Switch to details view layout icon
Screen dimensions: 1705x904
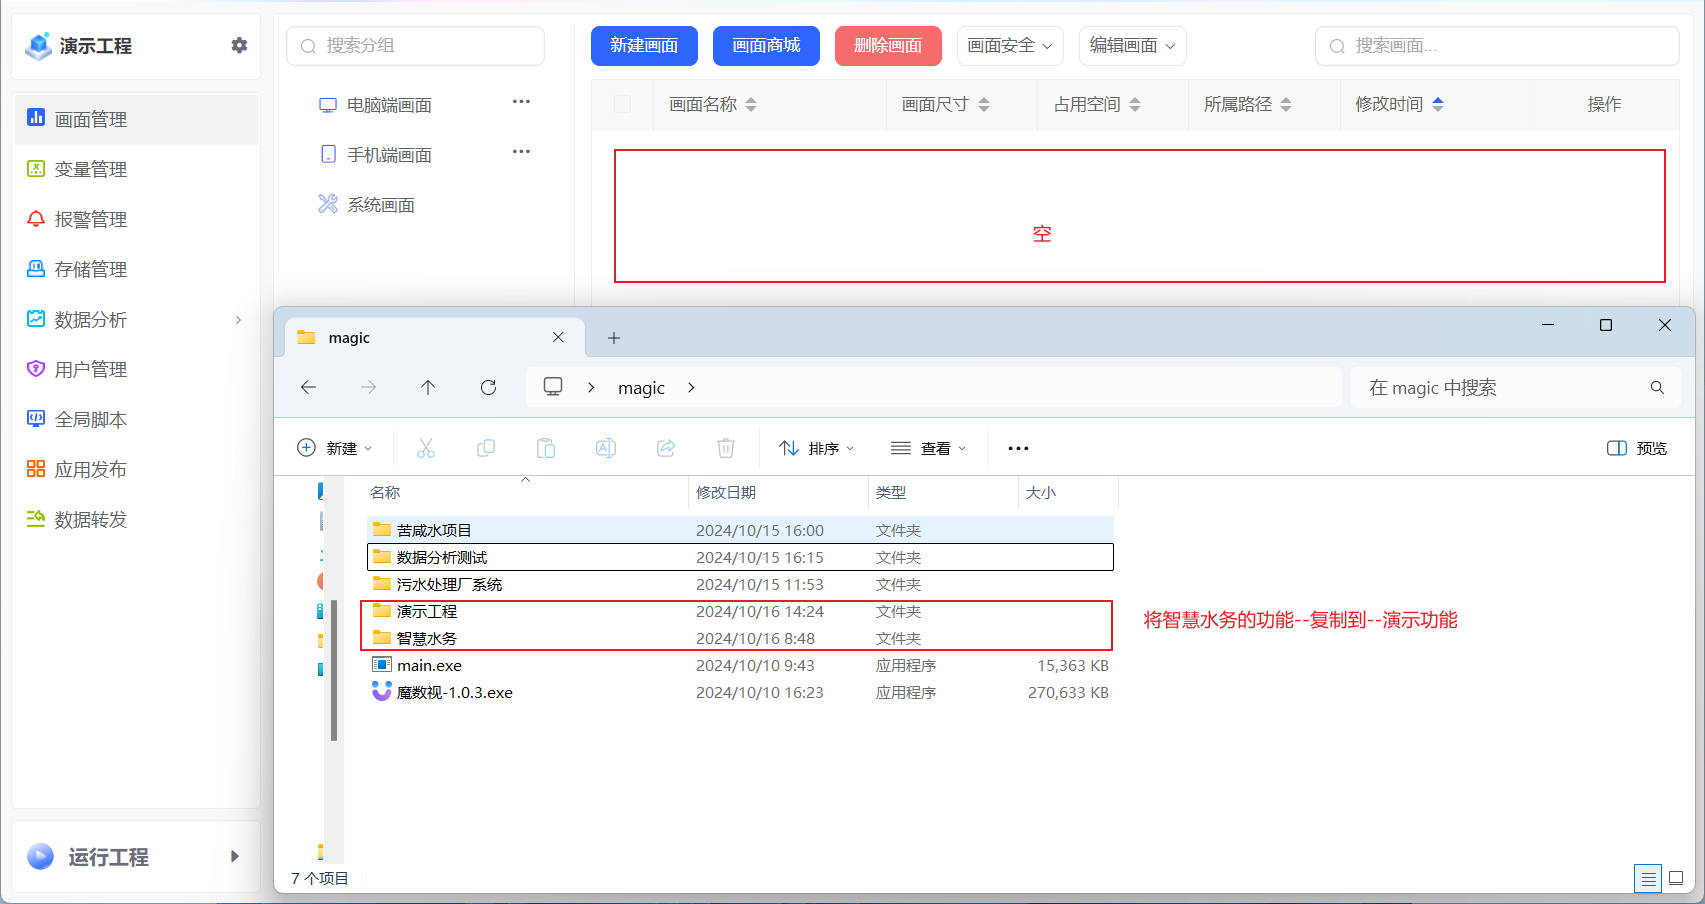point(1647,878)
